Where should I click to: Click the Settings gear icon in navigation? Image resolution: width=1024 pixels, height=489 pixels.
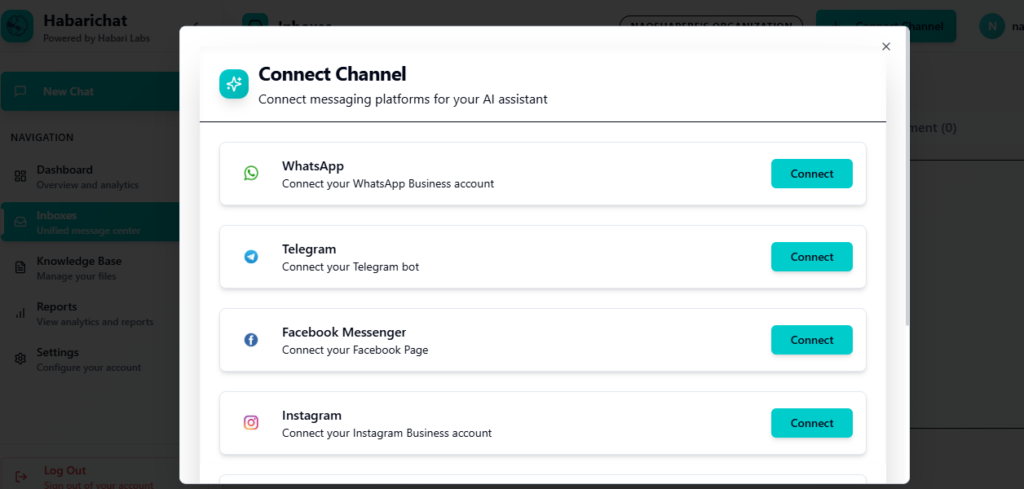(20, 359)
